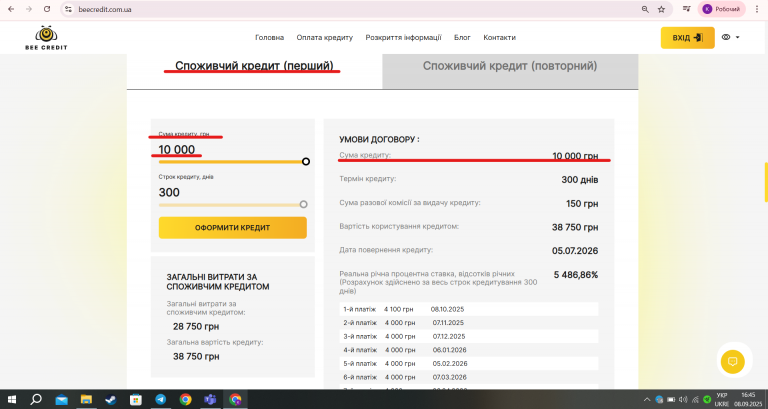The image size is (768, 409).
Task: Click the 5-й платіж row dated 05.02.2026
Action: point(469,363)
